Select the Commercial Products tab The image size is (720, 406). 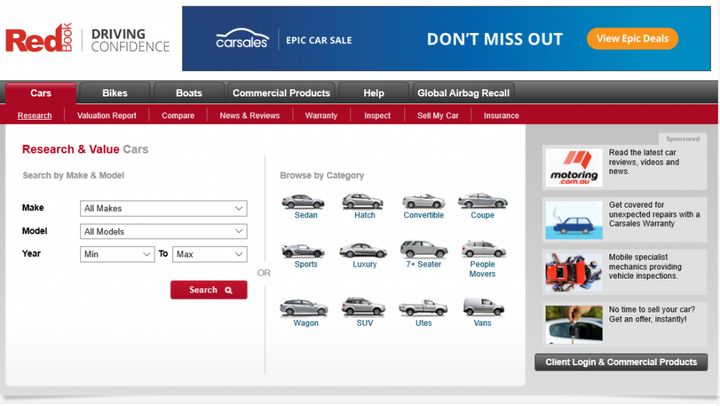tap(281, 93)
